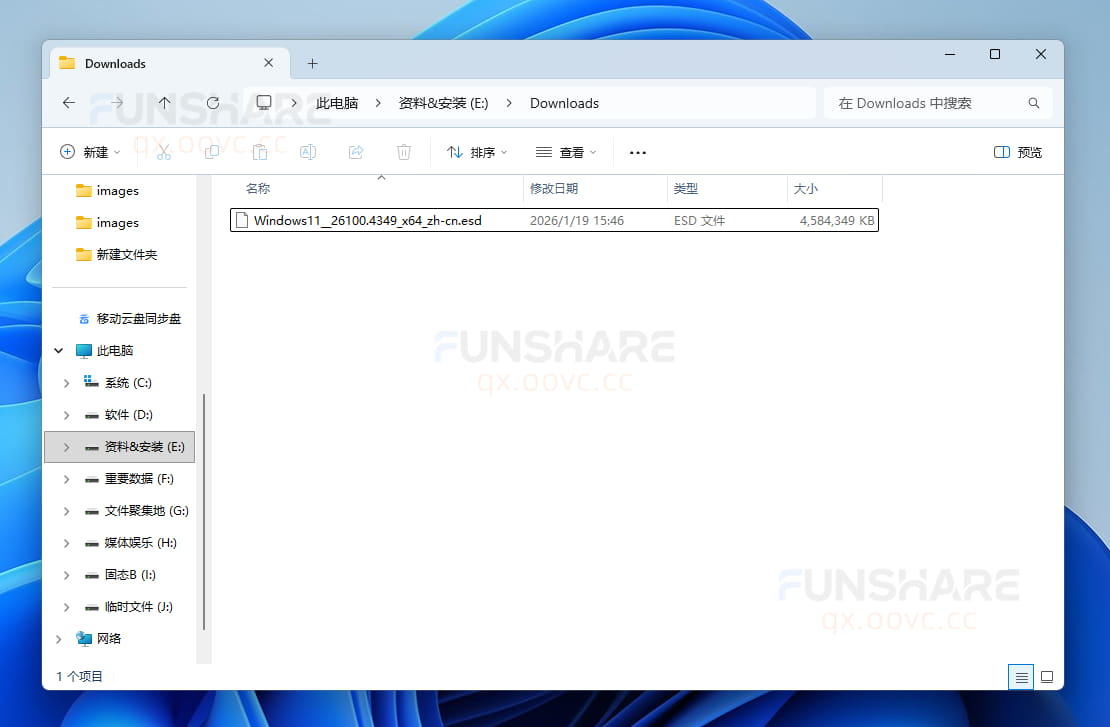Open the 排序 sort dropdown

476,152
